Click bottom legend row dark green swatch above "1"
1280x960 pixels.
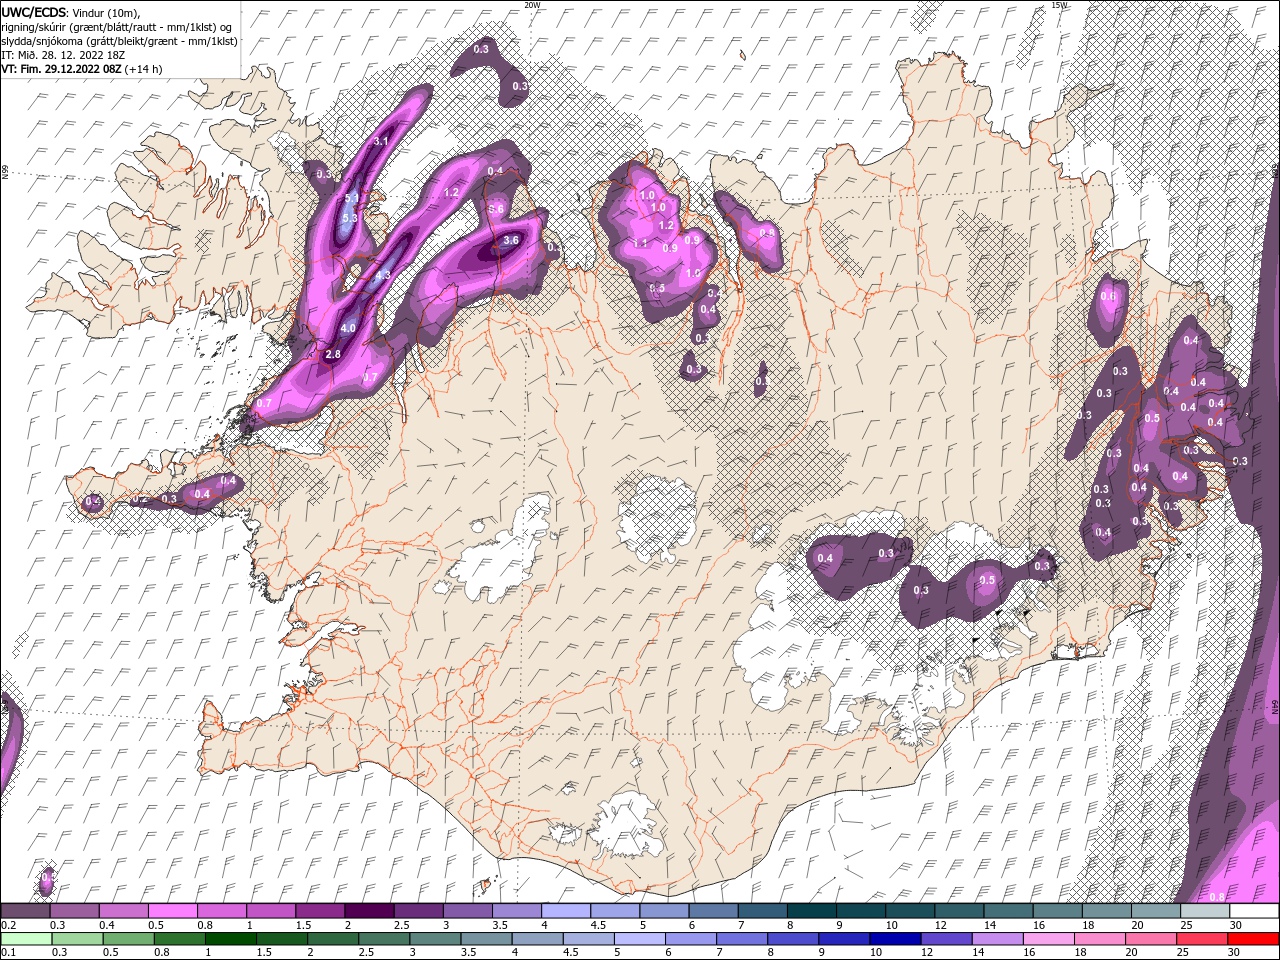[229, 939]
